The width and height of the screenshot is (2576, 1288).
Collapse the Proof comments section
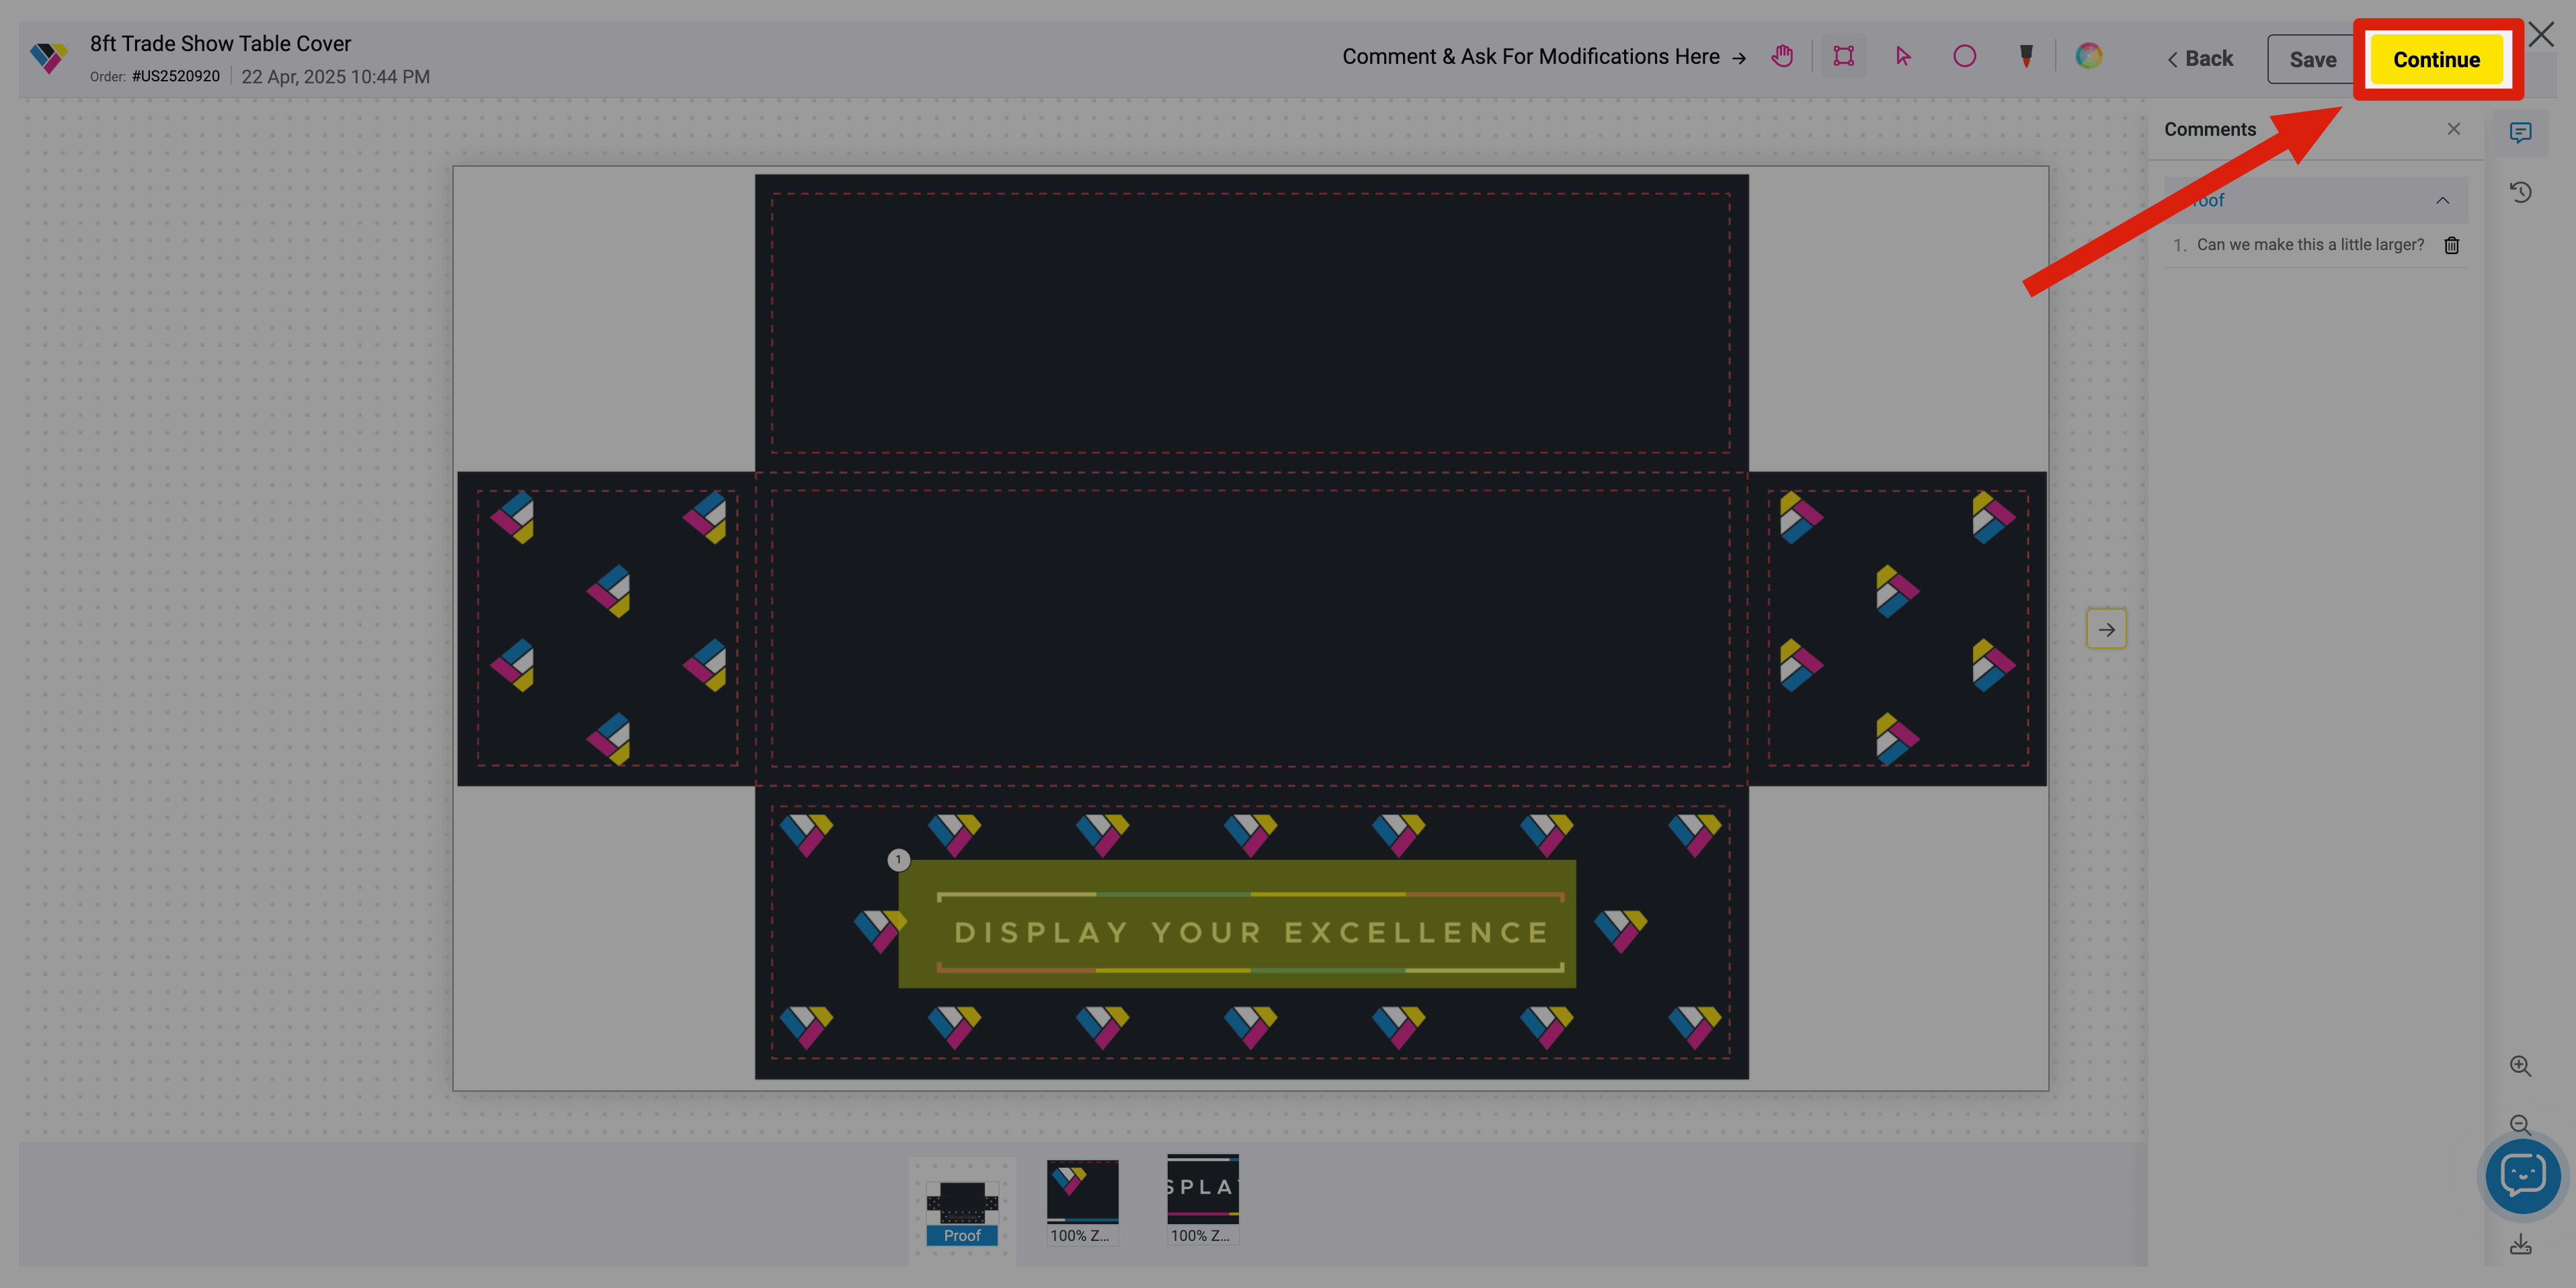(2442, 201)
